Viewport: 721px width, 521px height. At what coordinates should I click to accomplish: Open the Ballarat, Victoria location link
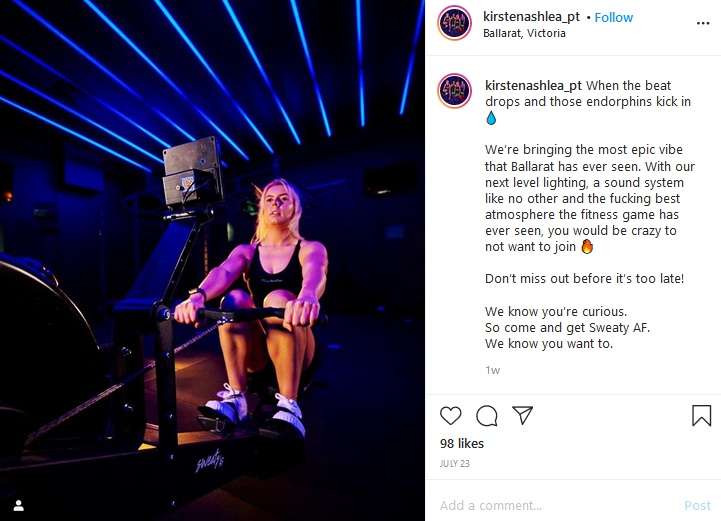[x=524, y=34]
